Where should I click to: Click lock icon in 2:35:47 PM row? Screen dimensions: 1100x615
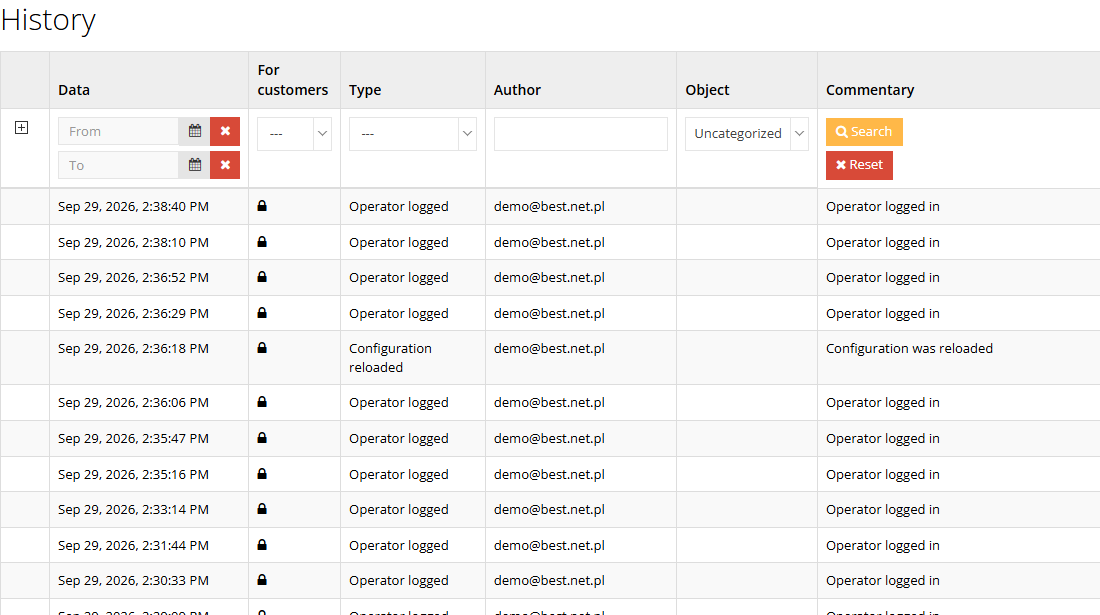262,438
